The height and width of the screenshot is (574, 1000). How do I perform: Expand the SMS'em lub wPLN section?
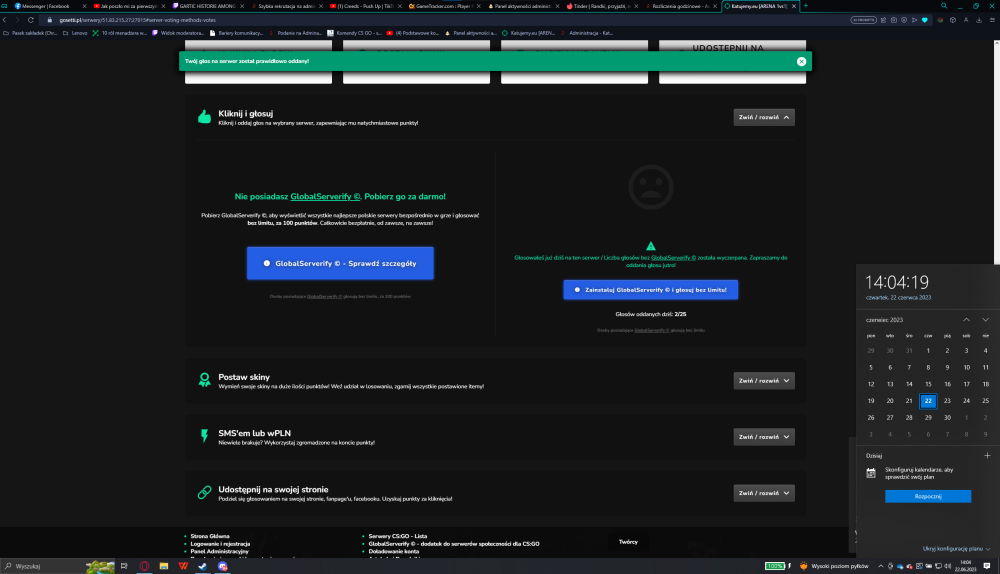point(764,437)
